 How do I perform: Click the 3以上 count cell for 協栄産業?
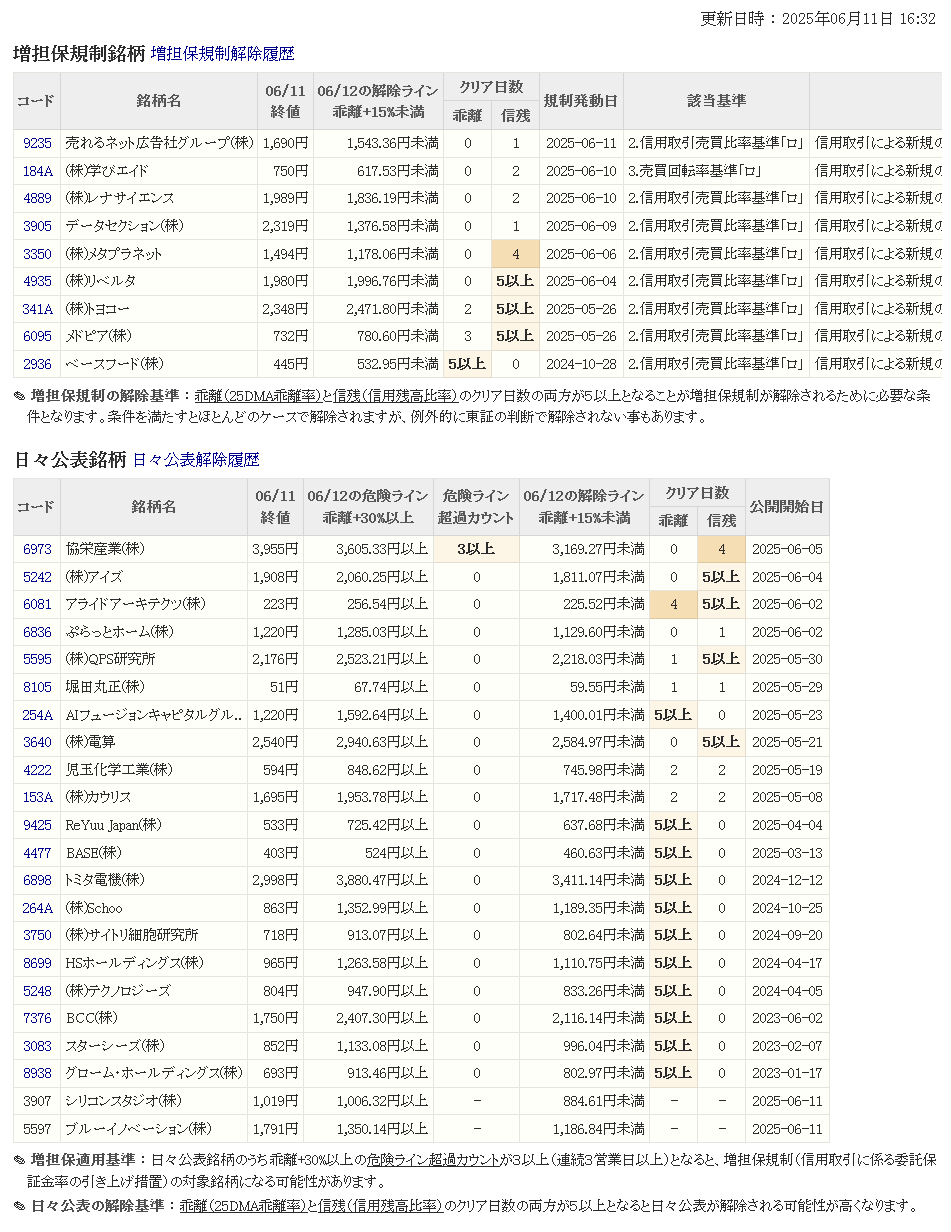(x=476, y=549)
